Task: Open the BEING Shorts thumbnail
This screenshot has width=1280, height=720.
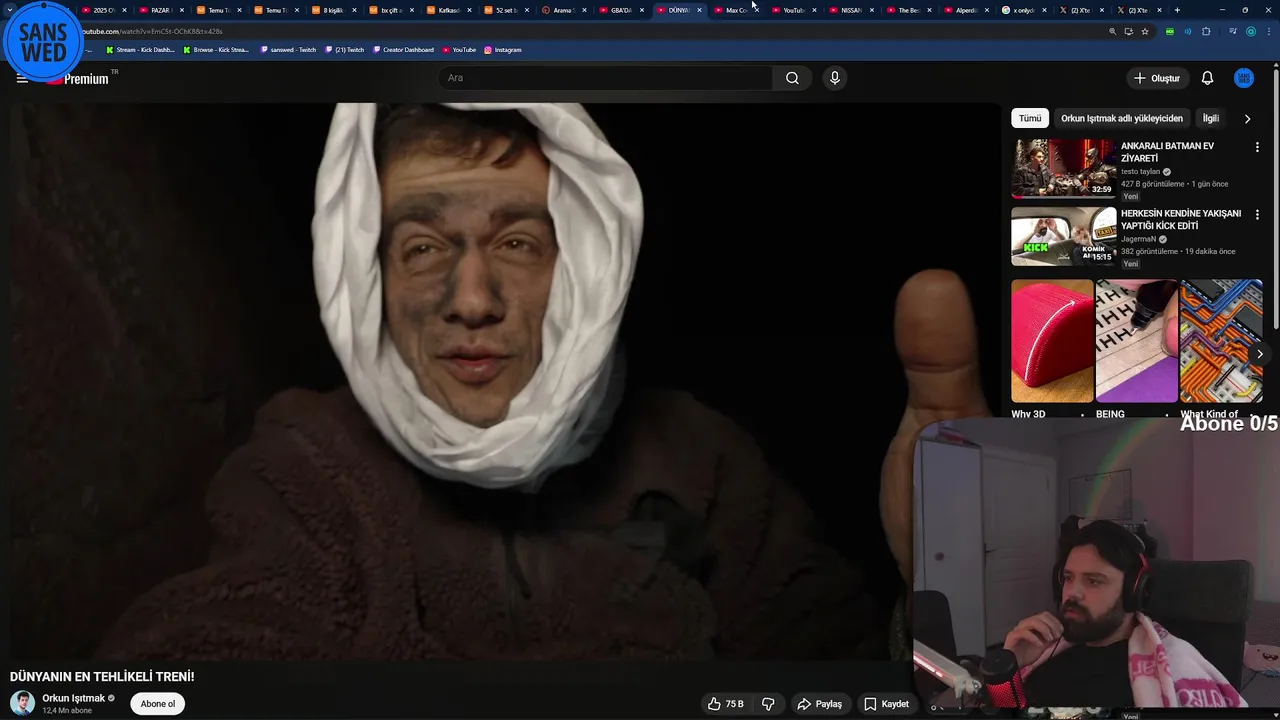Action: 1136,340
